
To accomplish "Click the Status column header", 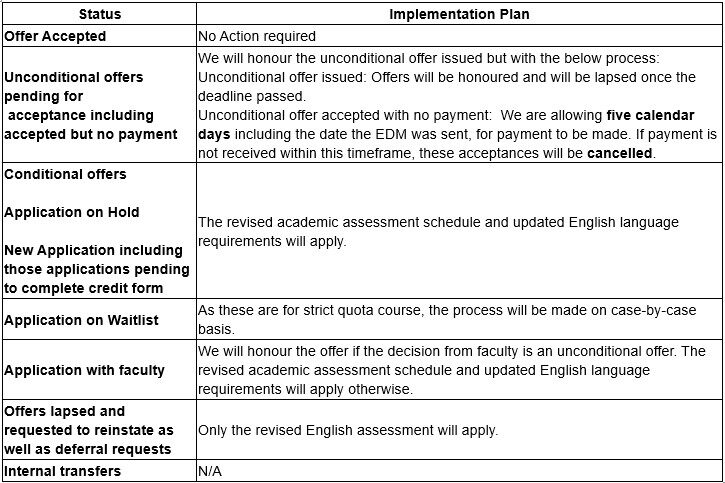I will (100, 15).
